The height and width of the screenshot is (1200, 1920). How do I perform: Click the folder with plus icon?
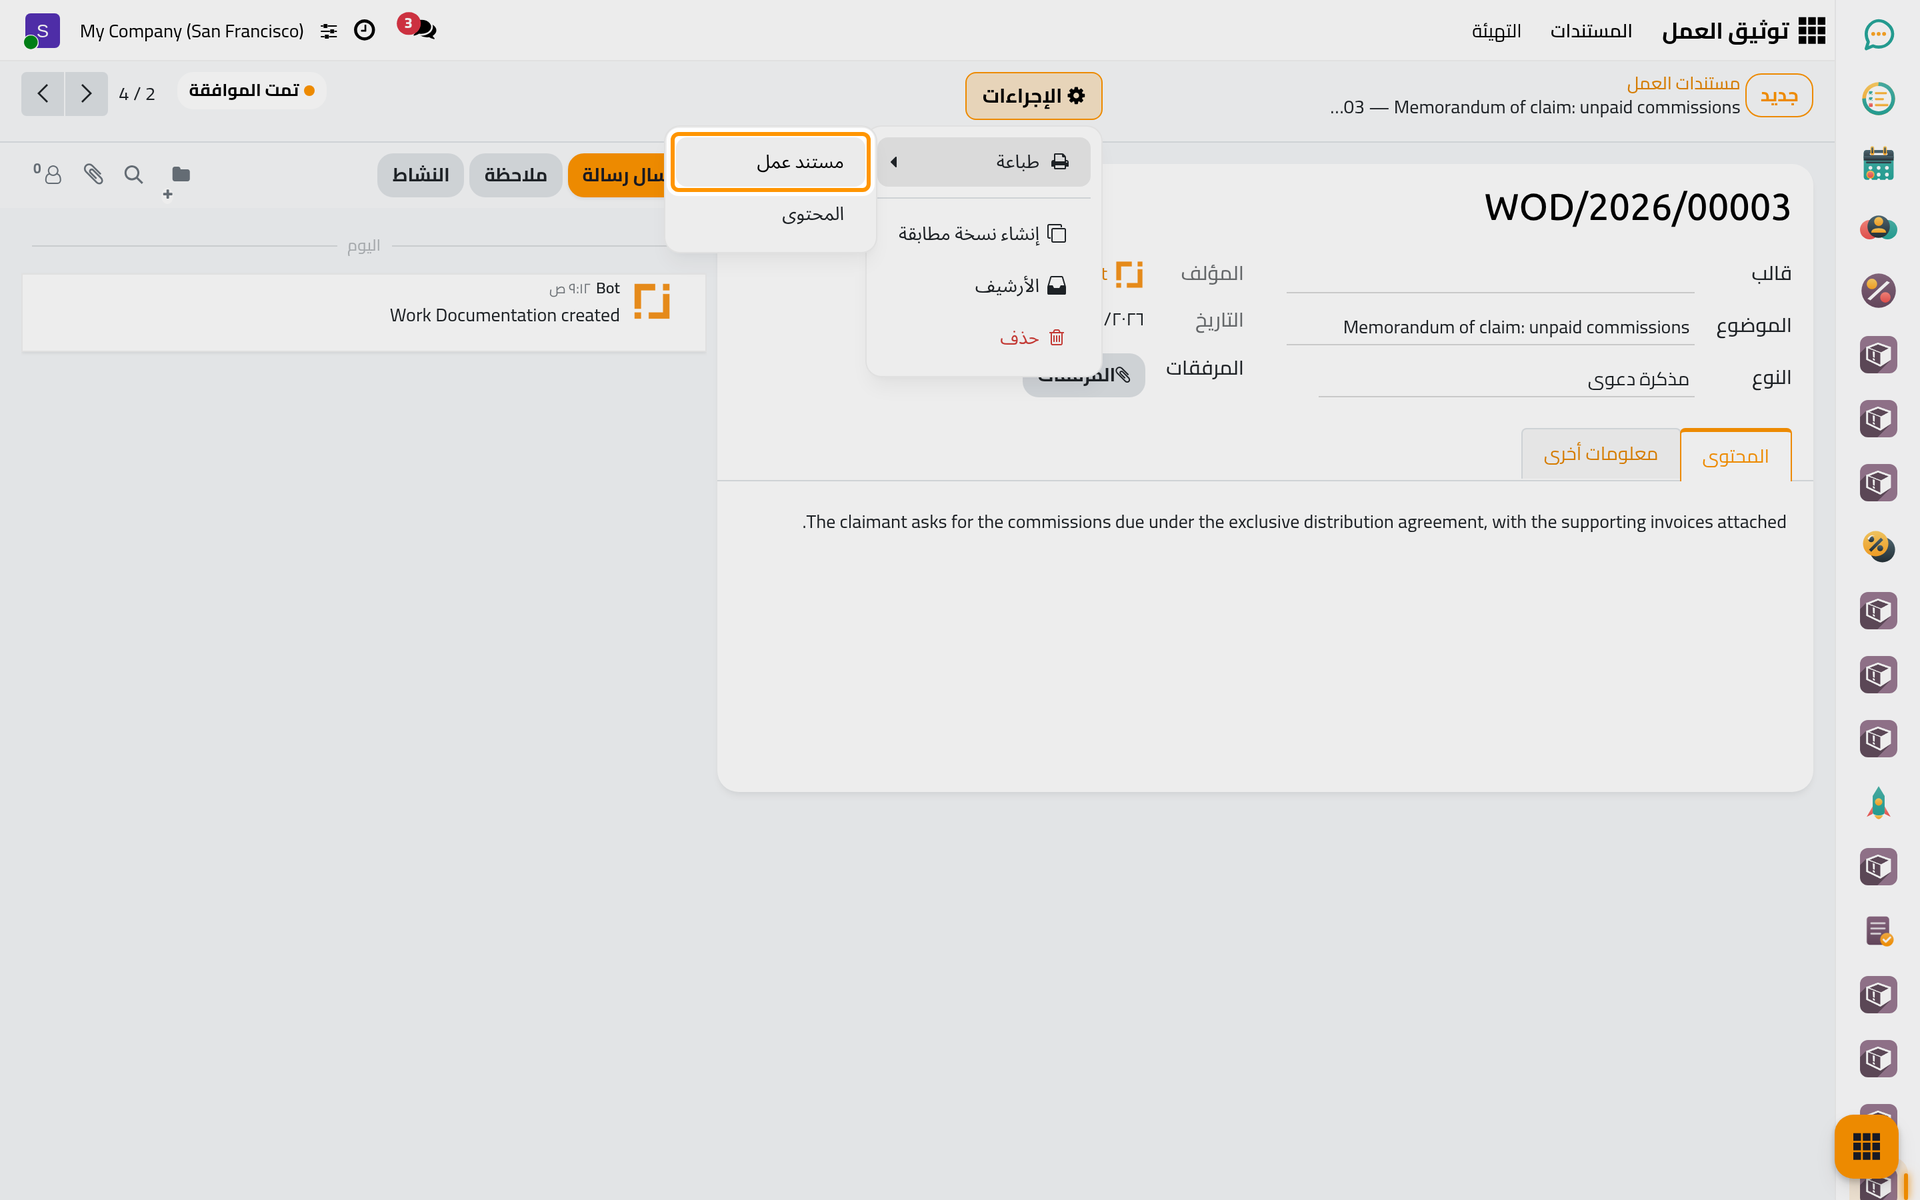[x=178, y=178]
